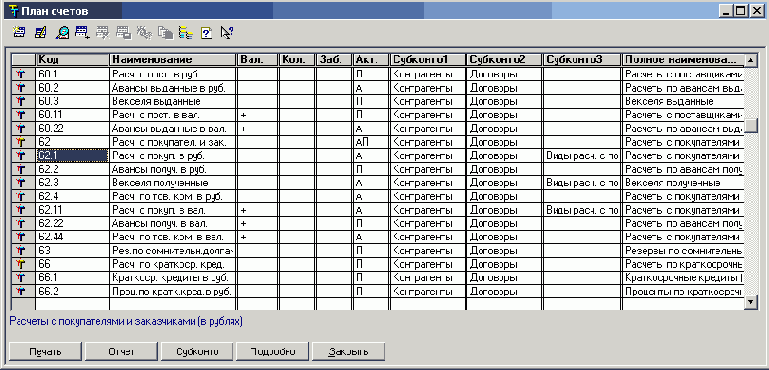
Task: Click the Закрыть button
Action: coord(349,352)
